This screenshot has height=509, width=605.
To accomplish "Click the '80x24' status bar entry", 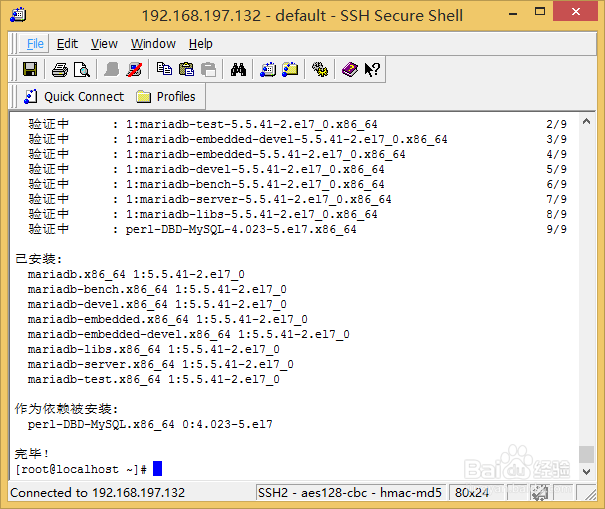I will [x=471, y=493].
